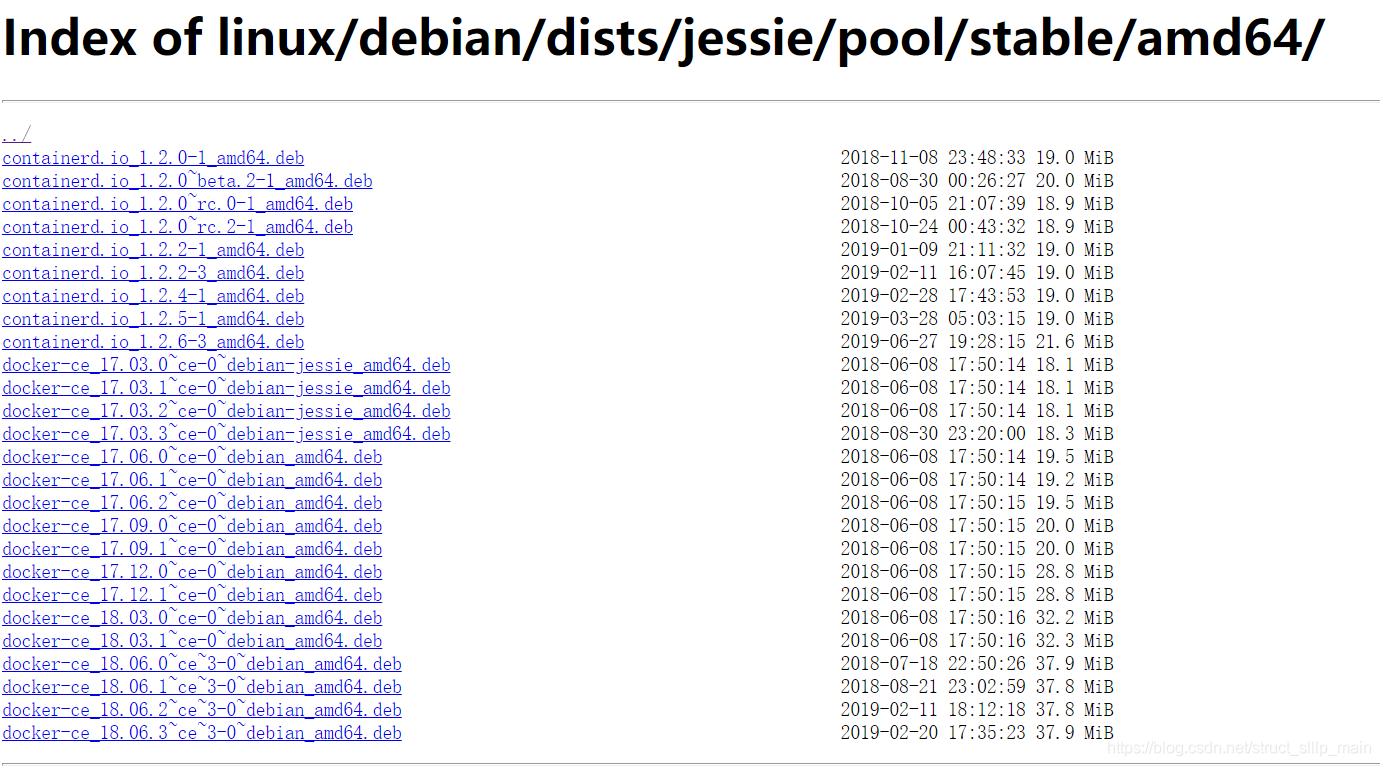1380x766 pixels.
Task: Open docker-ce_17.06.0~ce-0~debian_amd64.deb link
Action: pyautogui.click(x=192, y=457)
